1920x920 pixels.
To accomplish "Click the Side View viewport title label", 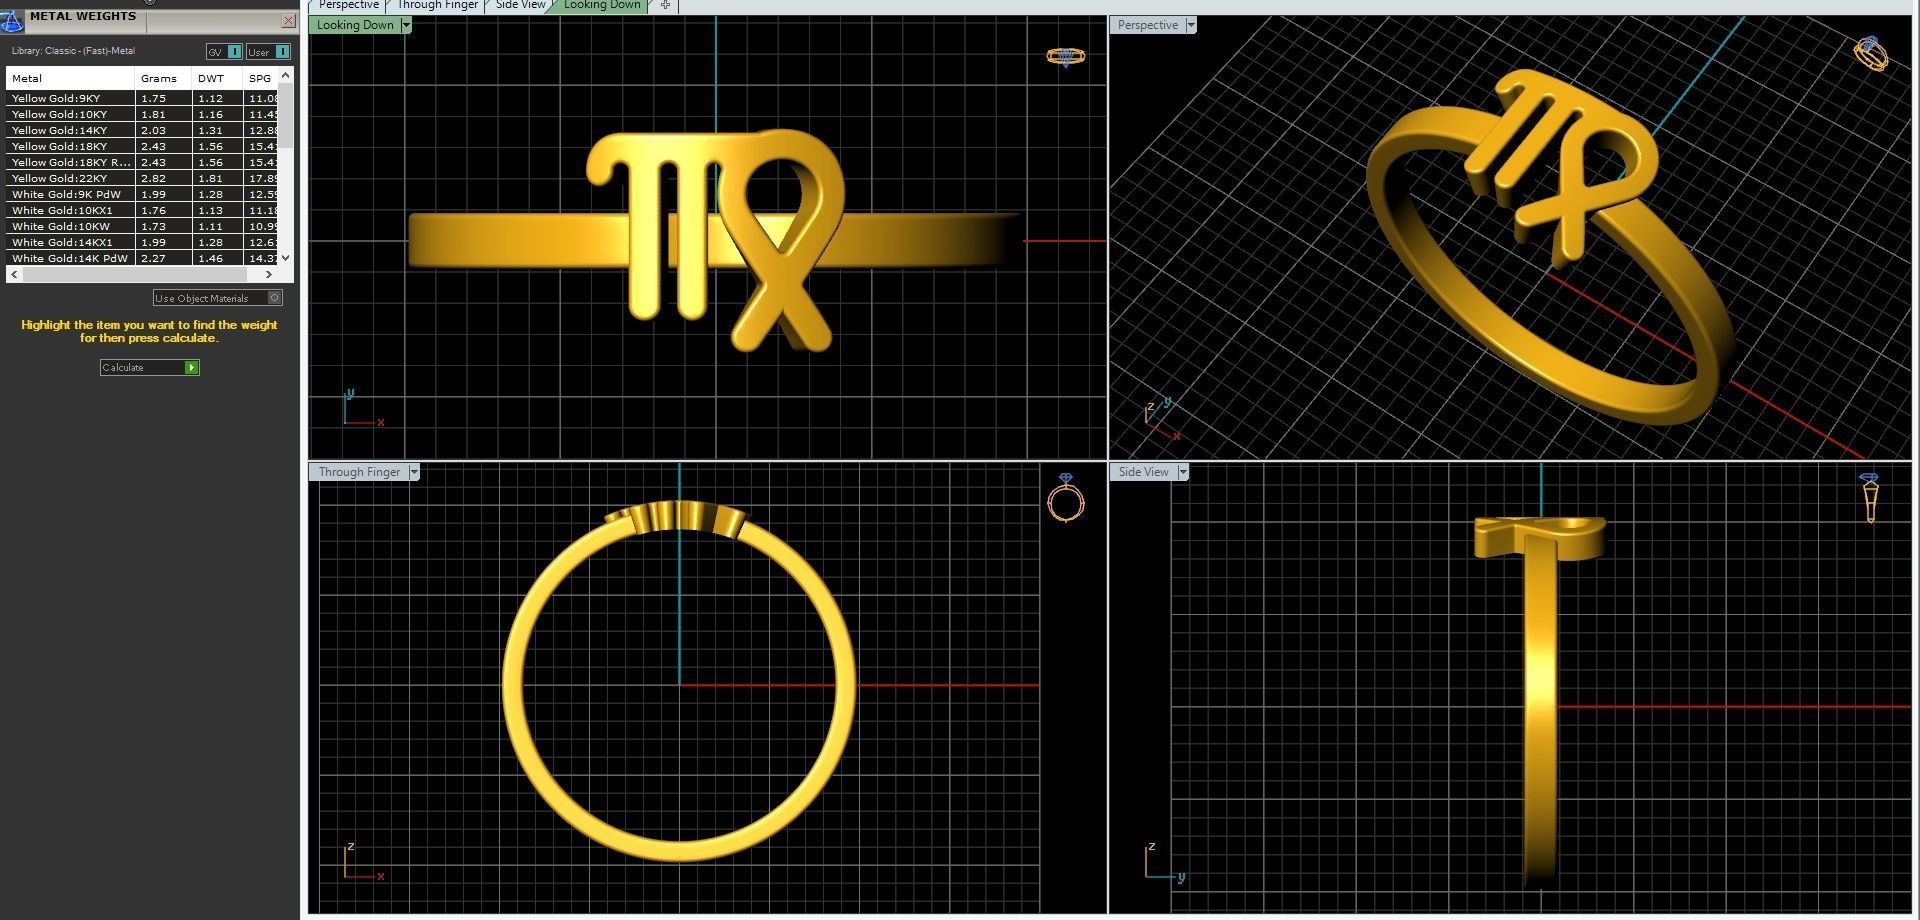I will tap(1144, 472).
